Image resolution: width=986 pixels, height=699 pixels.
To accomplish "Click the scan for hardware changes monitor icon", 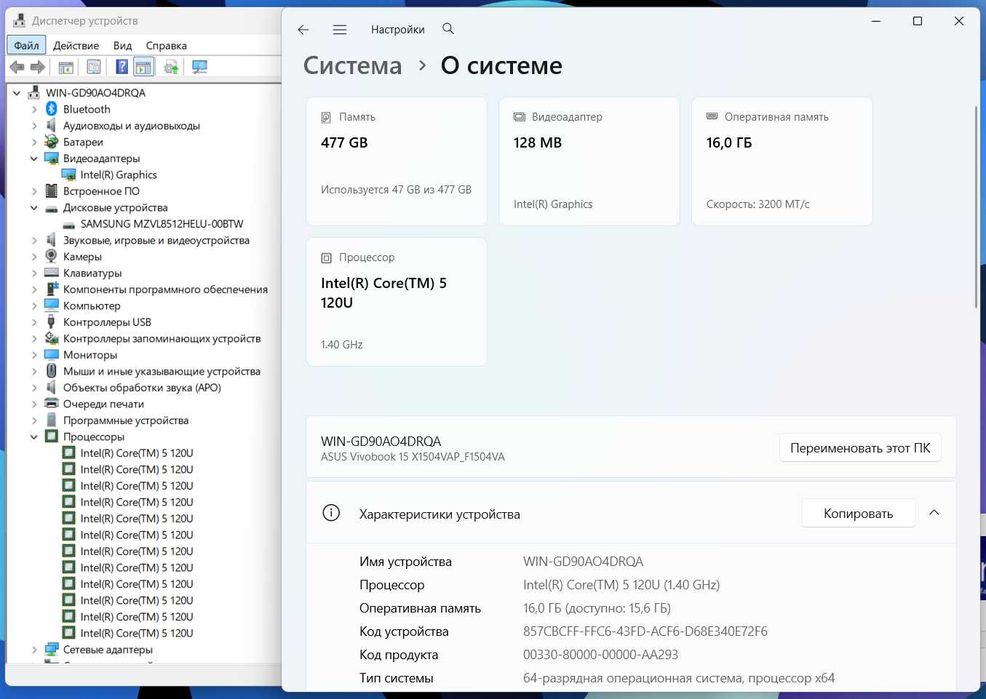I will tap(199, 67).
